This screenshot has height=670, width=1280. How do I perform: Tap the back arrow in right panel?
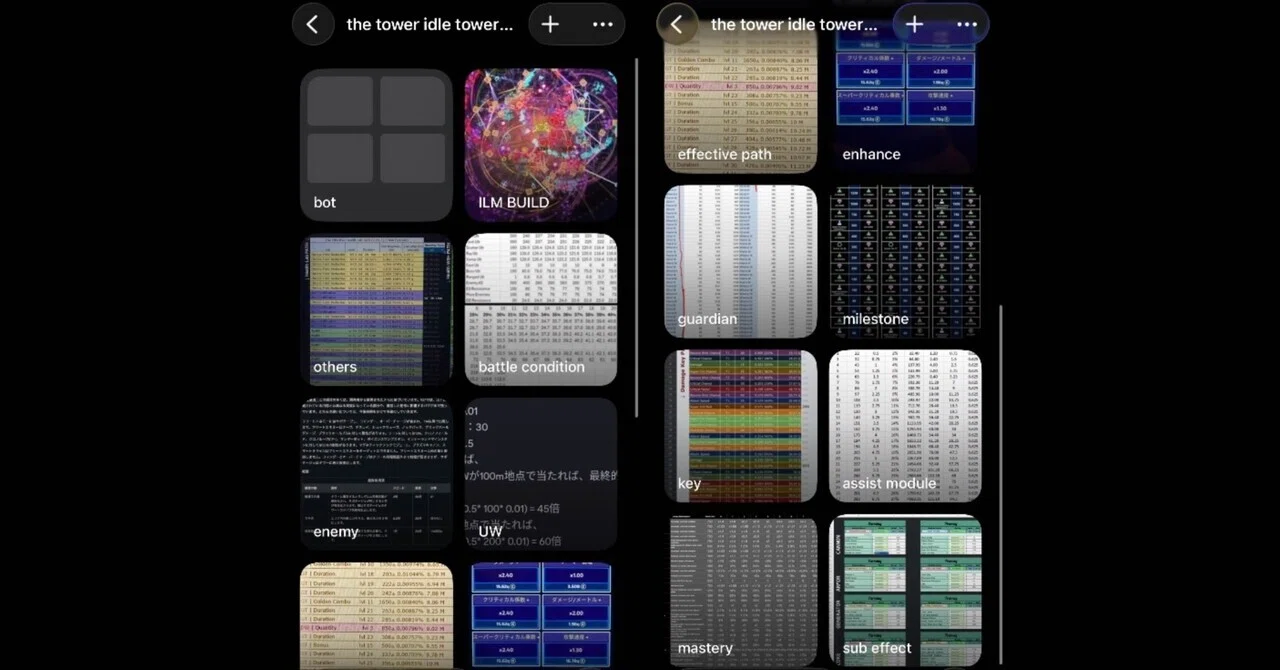[677, 24]
